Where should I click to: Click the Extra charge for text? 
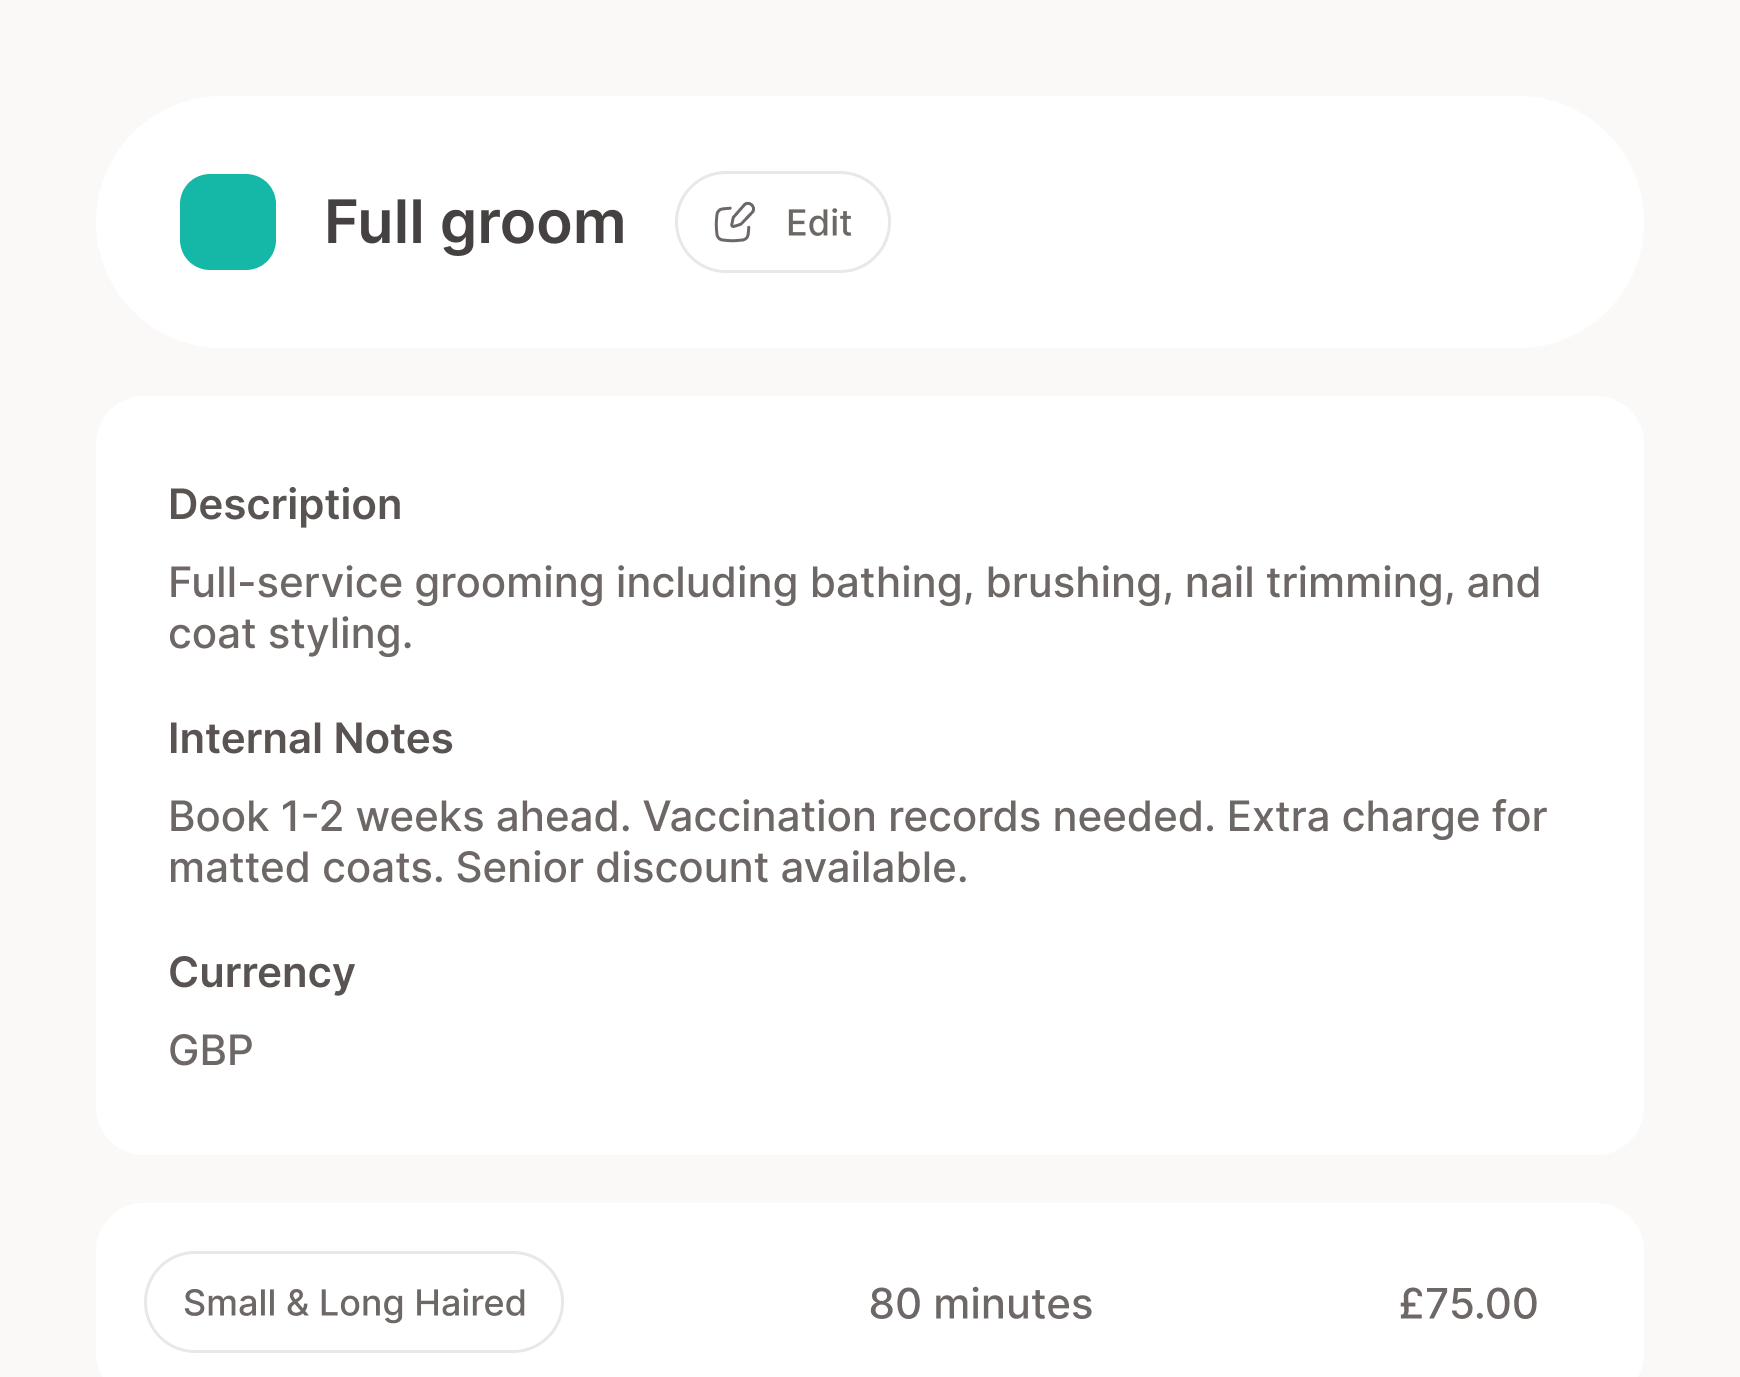click(x=1386, y=817)
